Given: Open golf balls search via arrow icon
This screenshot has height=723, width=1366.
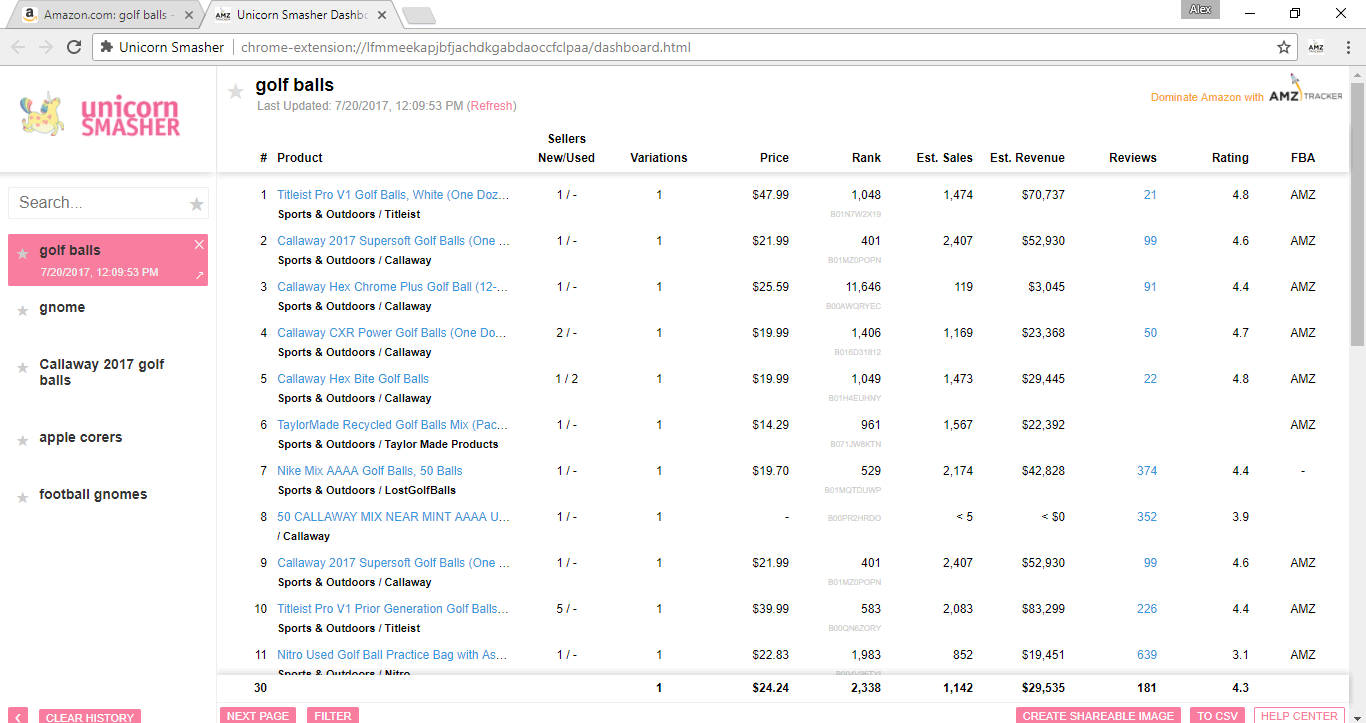Looking at the screenshot, I should click(x=199, y=275).
